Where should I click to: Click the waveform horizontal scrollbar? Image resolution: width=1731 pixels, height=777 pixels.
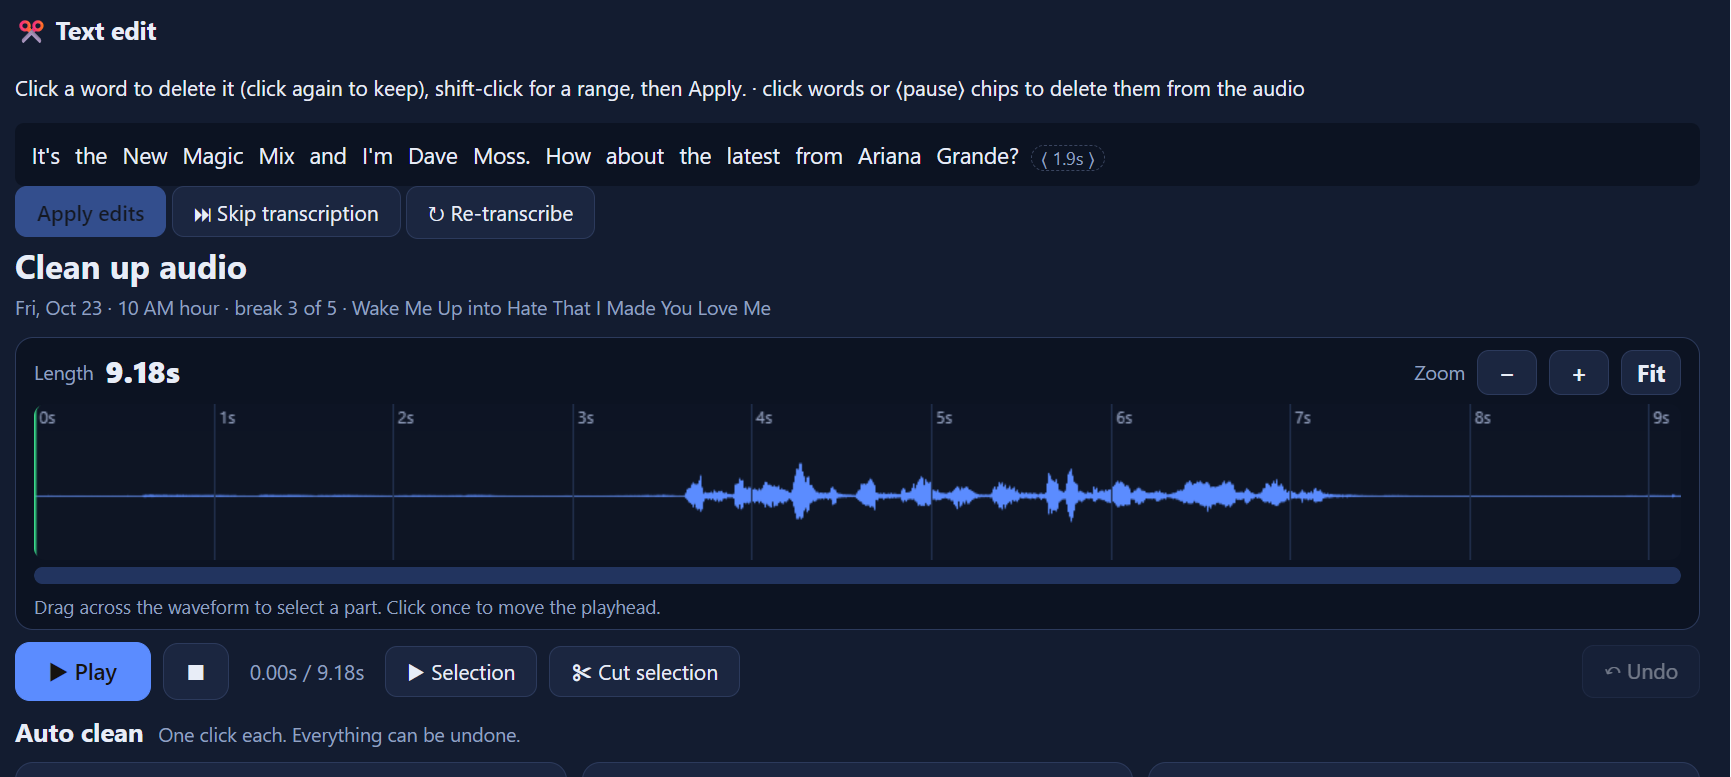(857, 575)
